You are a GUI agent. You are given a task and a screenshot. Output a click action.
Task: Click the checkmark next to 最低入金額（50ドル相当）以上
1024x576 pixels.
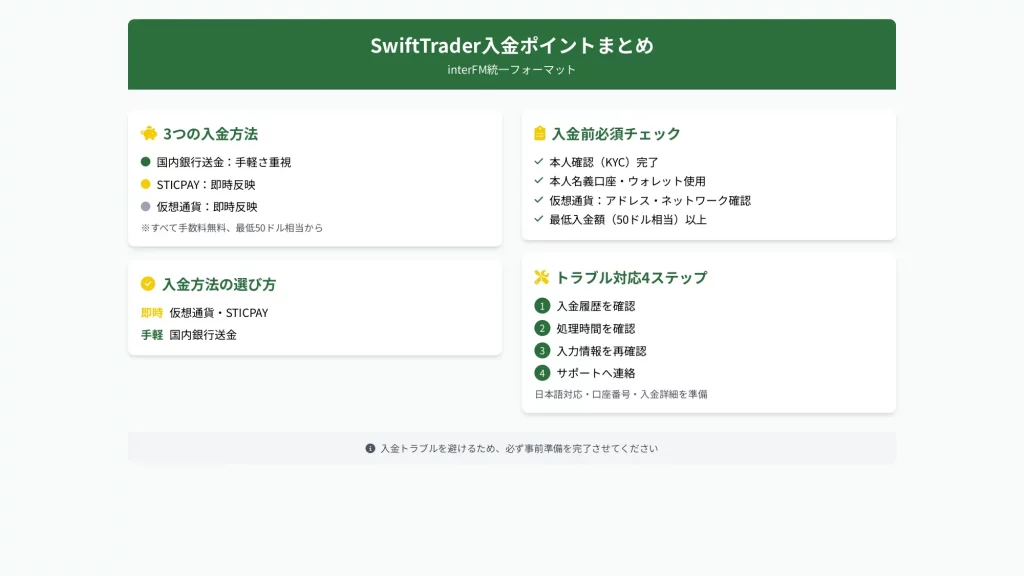coord(539,219)
